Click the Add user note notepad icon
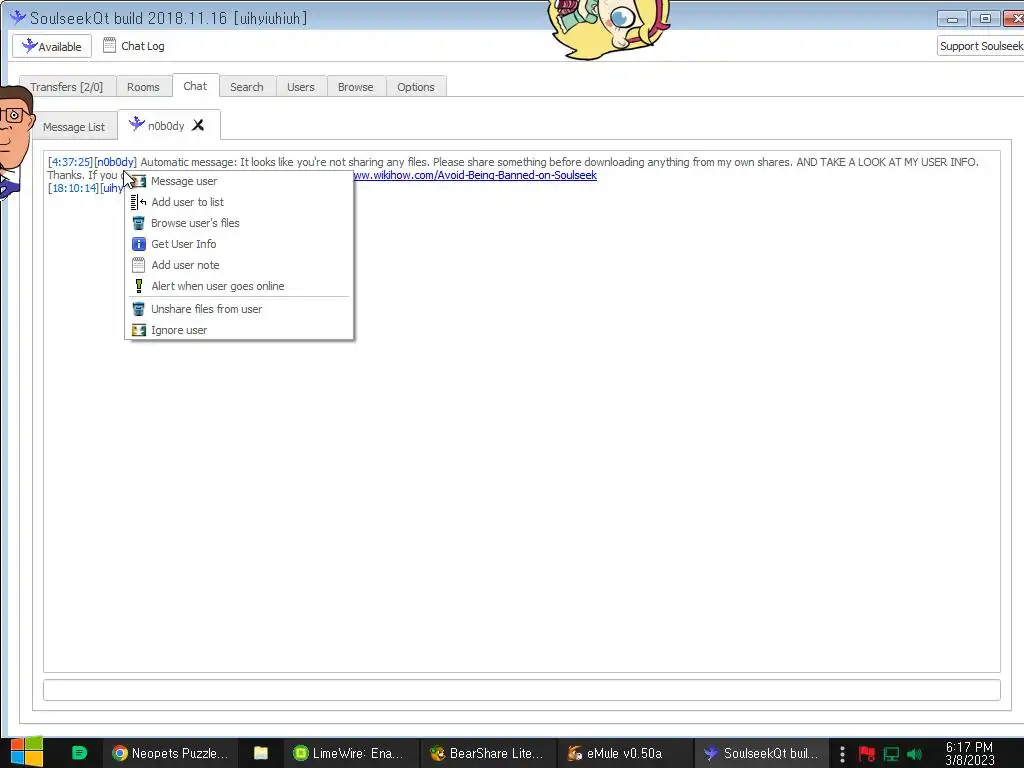The image size is (1024, 768). click(138, 264)
